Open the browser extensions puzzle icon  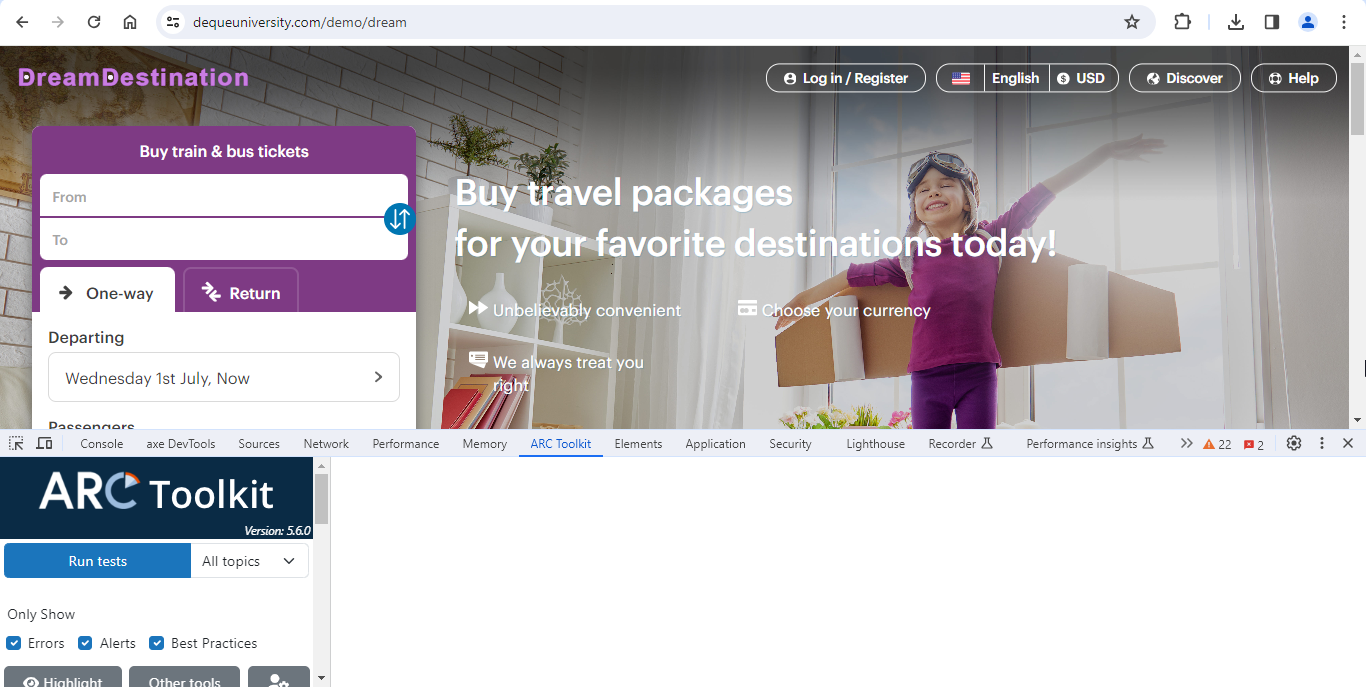pyautogui.click(x=1182, y=22)
